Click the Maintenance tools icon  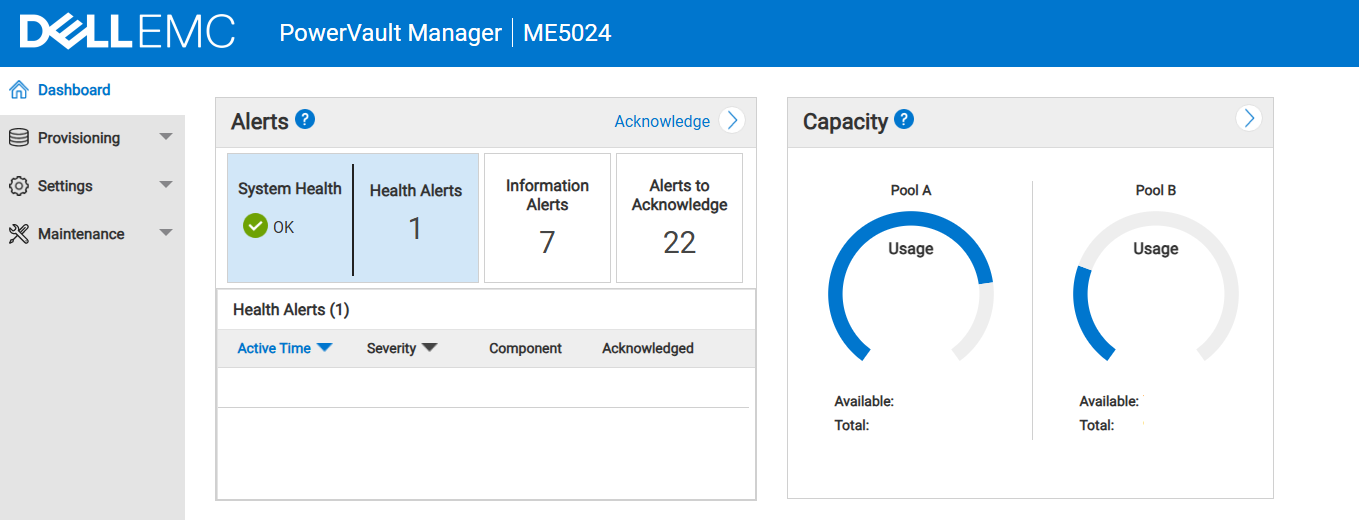[18, 234]
